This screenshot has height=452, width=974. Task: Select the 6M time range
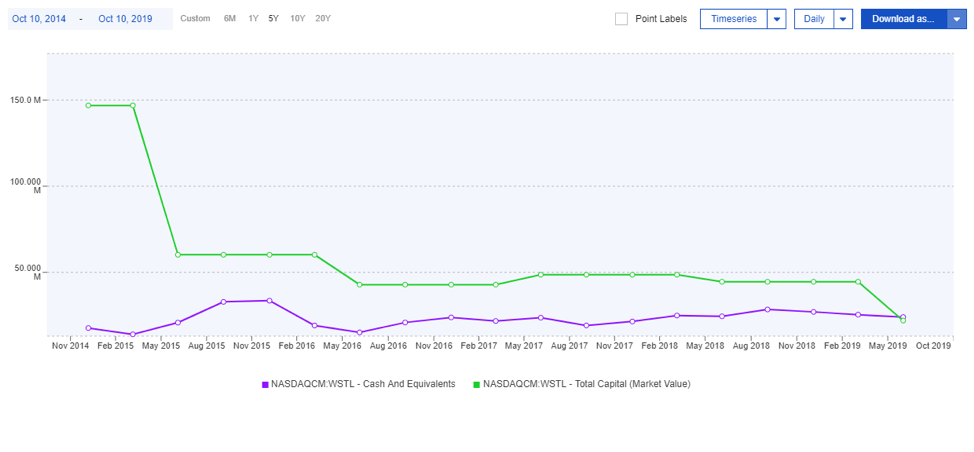point(230,19)
